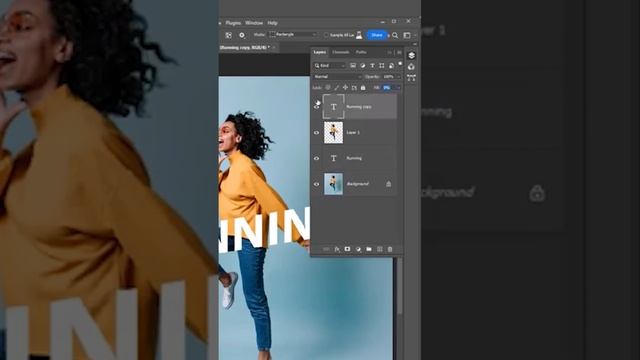
Task: Select the Running copy type thumbnail
Action: pyautogui.click(x=333, y=107)
